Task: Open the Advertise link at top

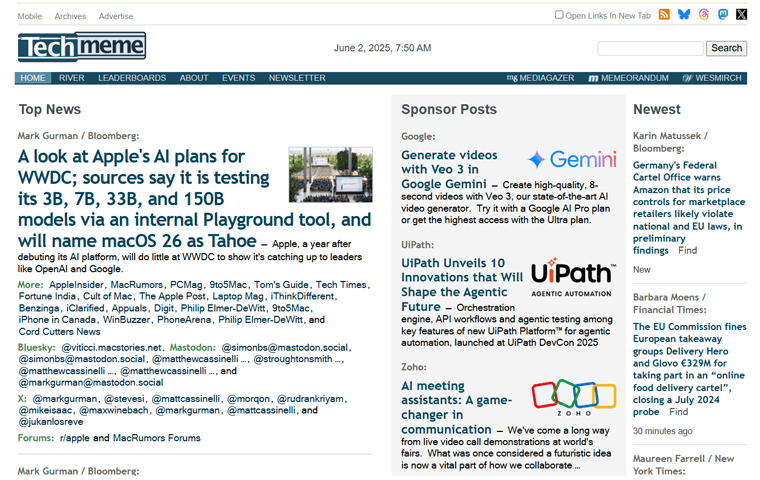Action: (116, 16)
